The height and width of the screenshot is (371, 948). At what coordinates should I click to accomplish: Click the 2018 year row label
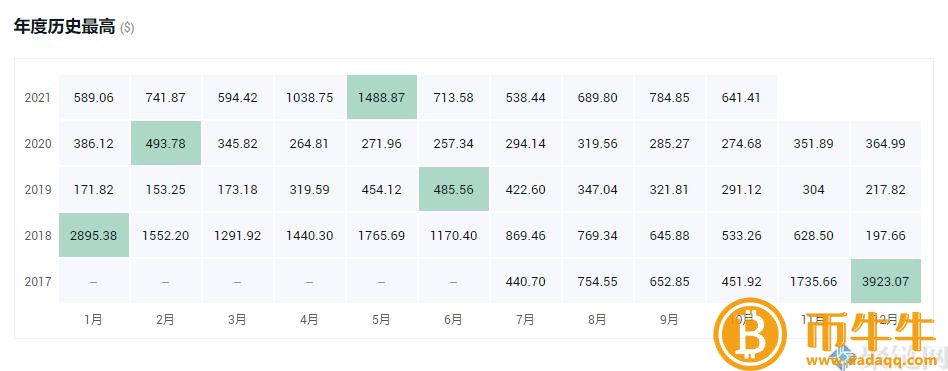[x=37, y=235]
